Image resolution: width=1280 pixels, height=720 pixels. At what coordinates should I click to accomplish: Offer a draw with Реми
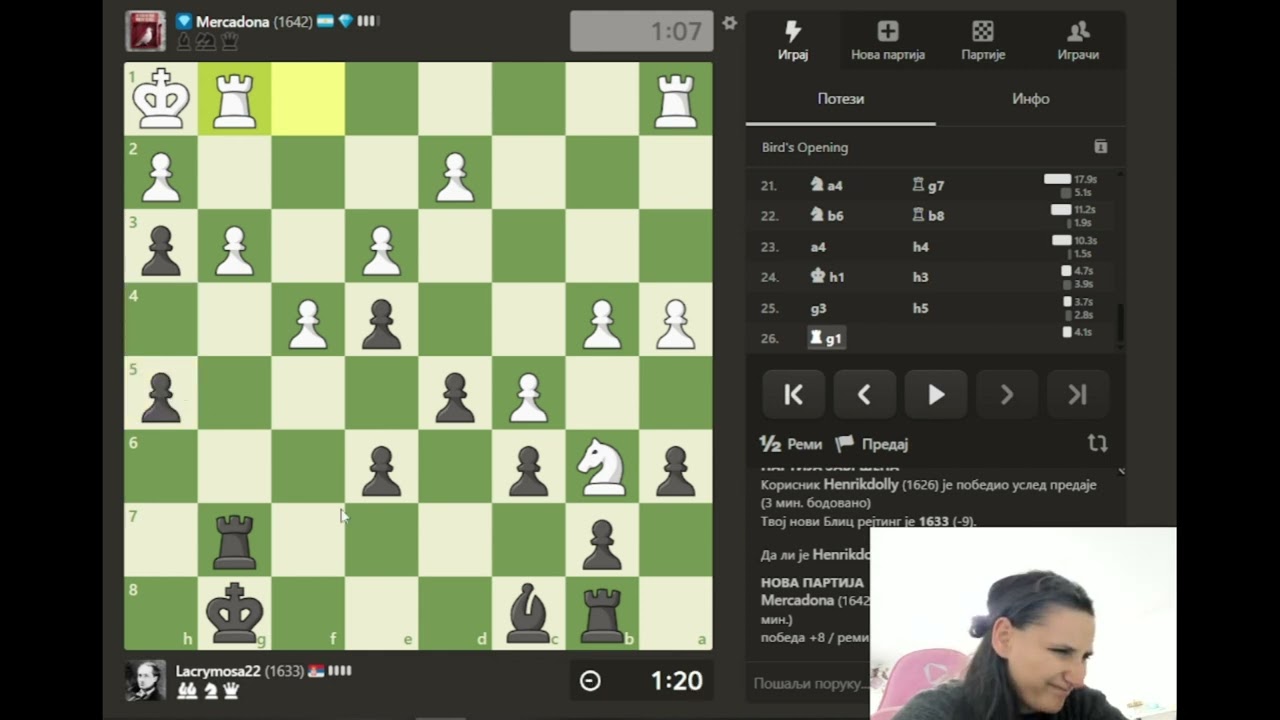click(791, 444)
